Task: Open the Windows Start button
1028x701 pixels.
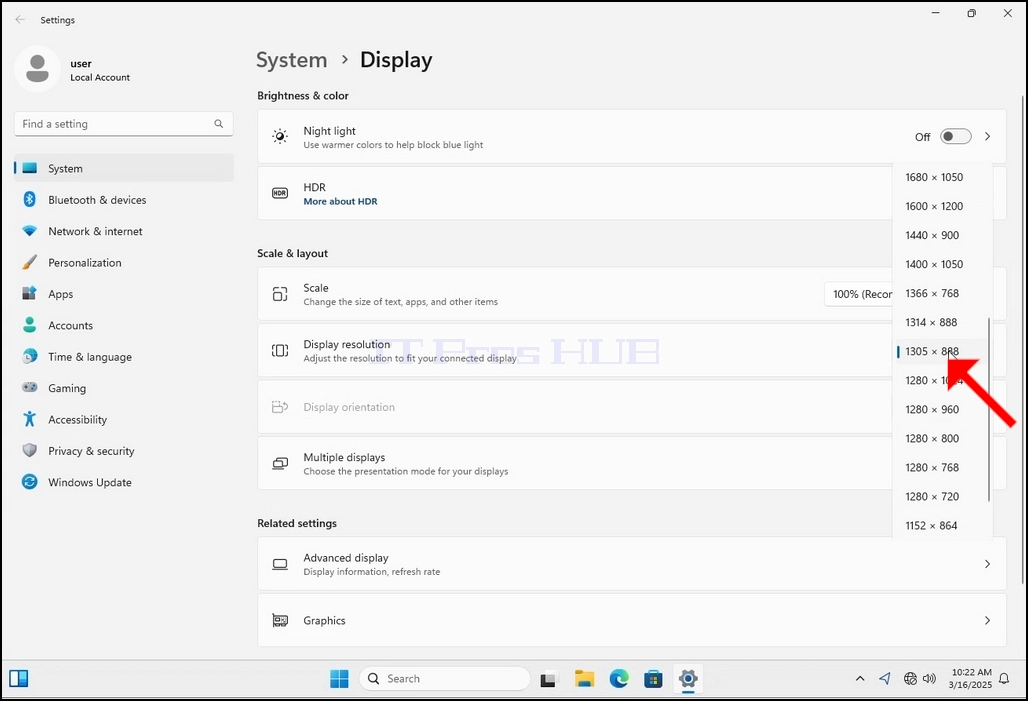Action: 339,679
